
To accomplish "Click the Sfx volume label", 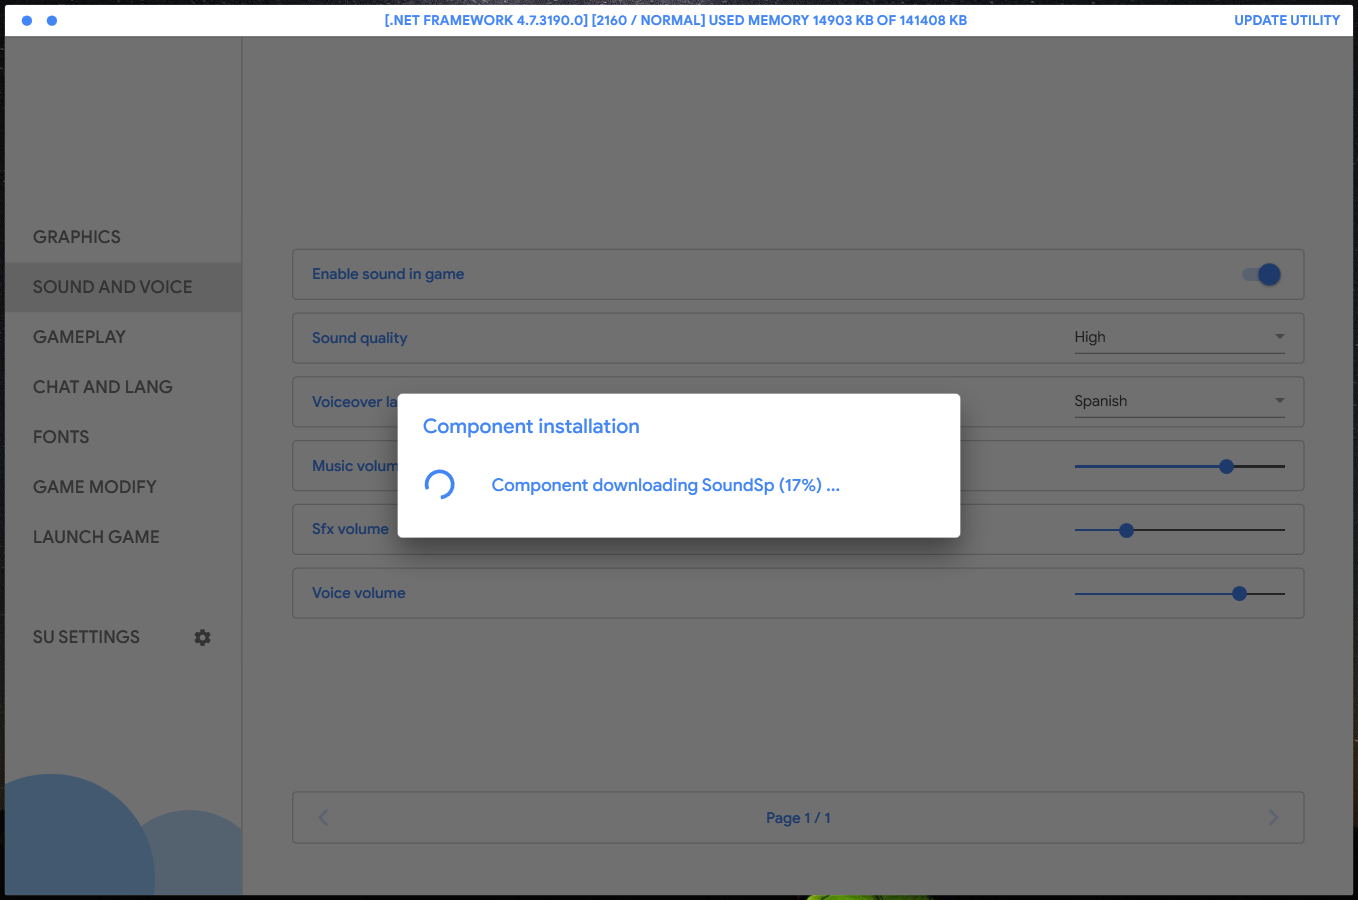I will coord(350,529).
